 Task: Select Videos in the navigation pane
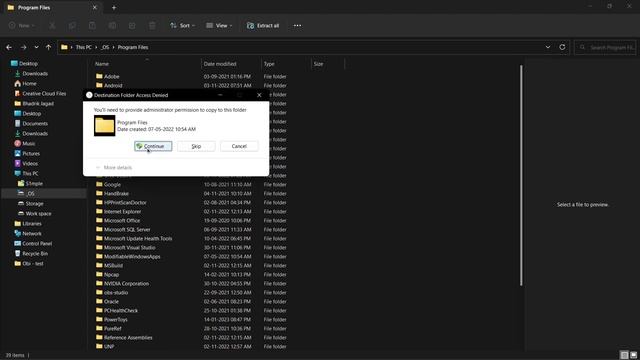coord(30,163)
